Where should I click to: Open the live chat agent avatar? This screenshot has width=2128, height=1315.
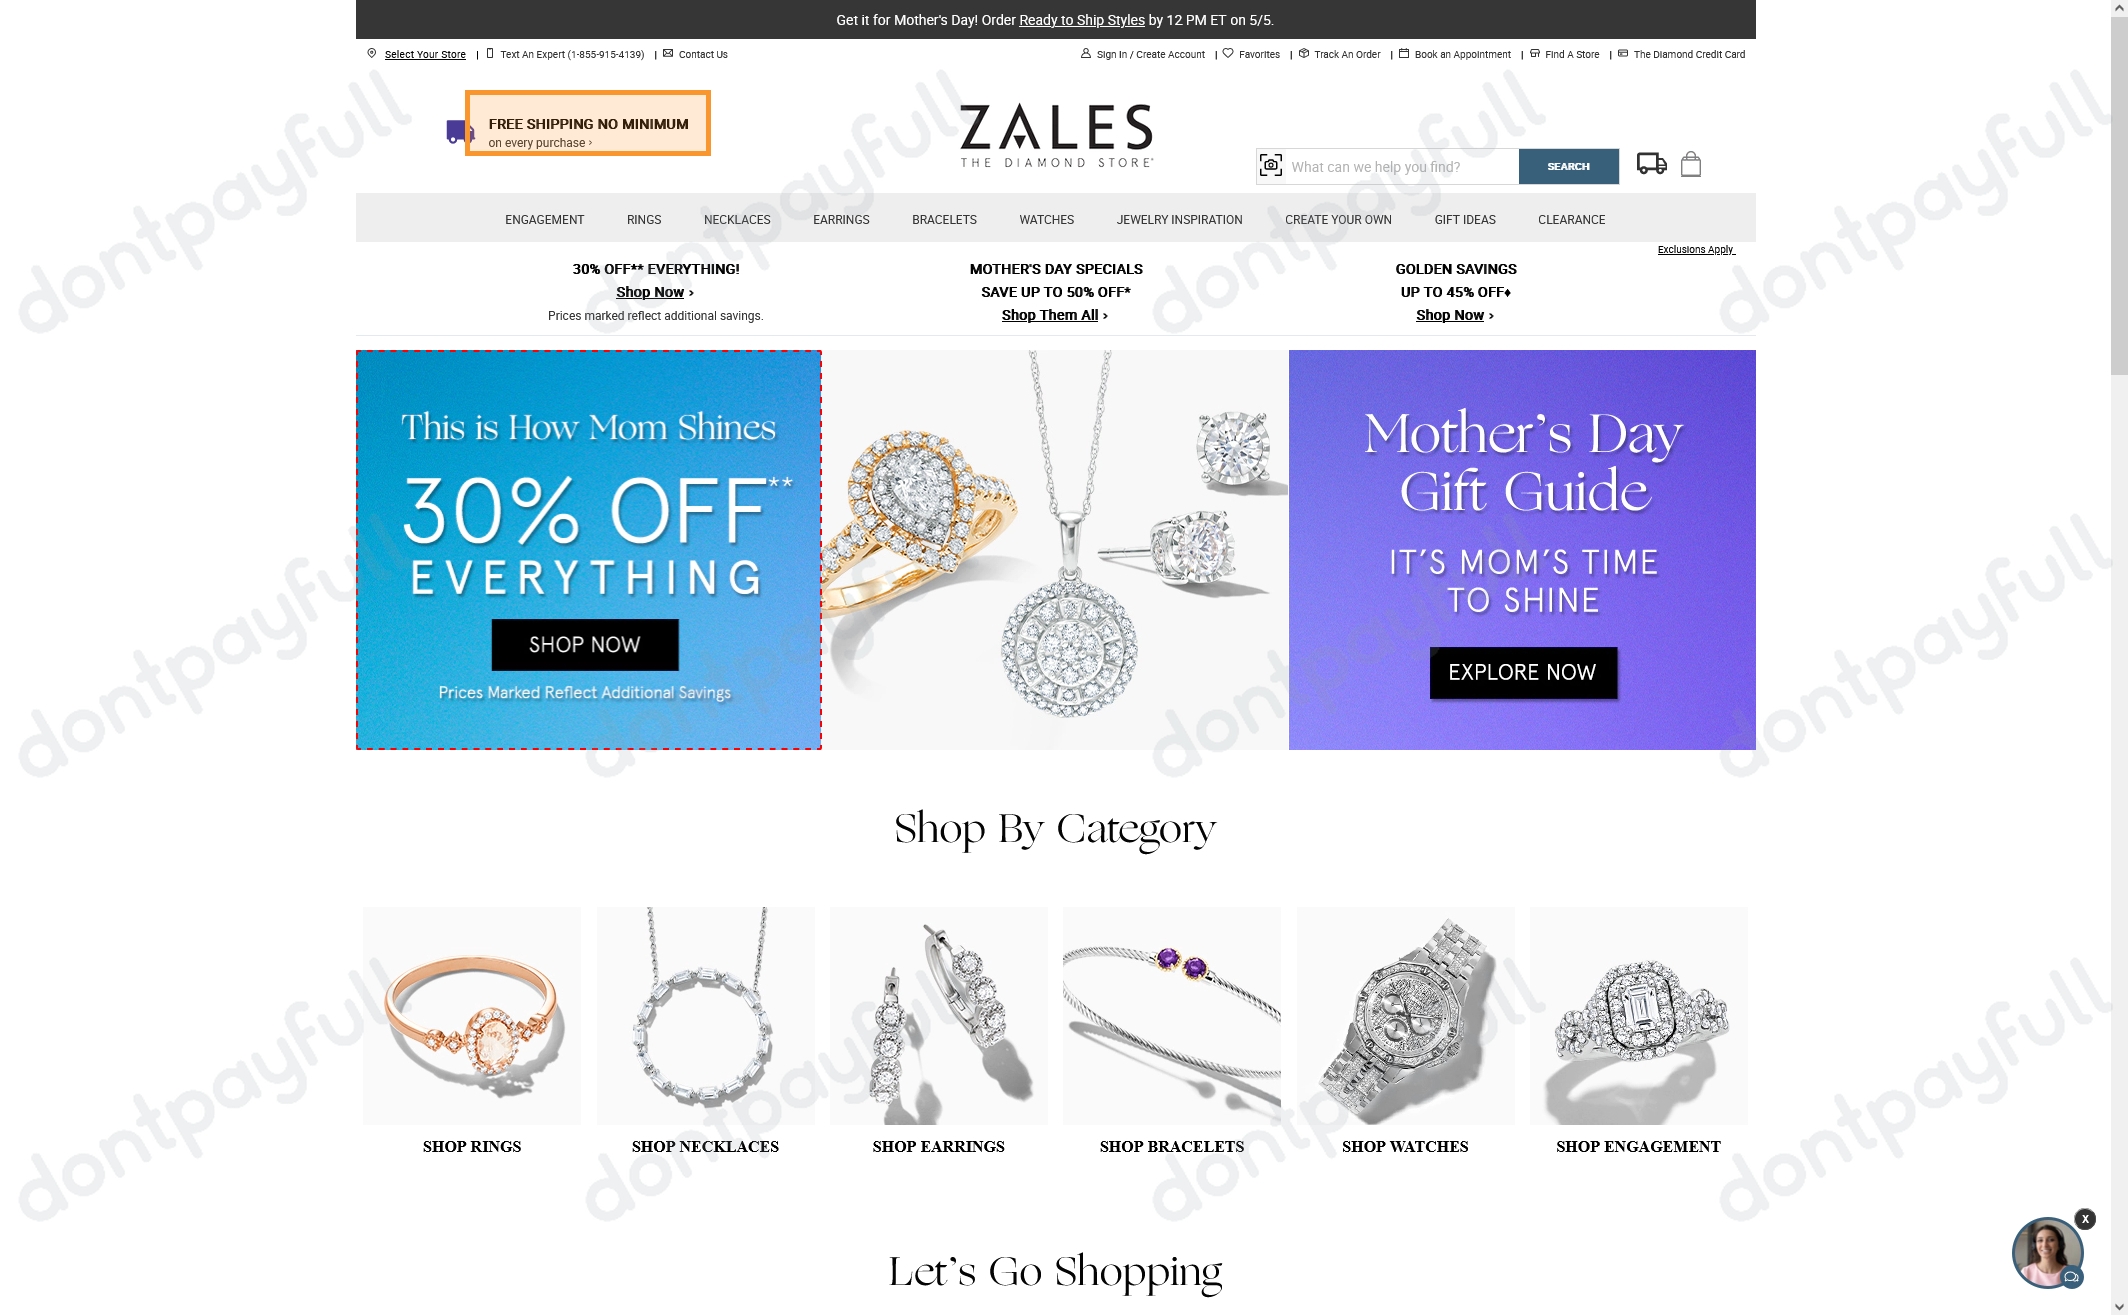click(x=2047, y=1252)
